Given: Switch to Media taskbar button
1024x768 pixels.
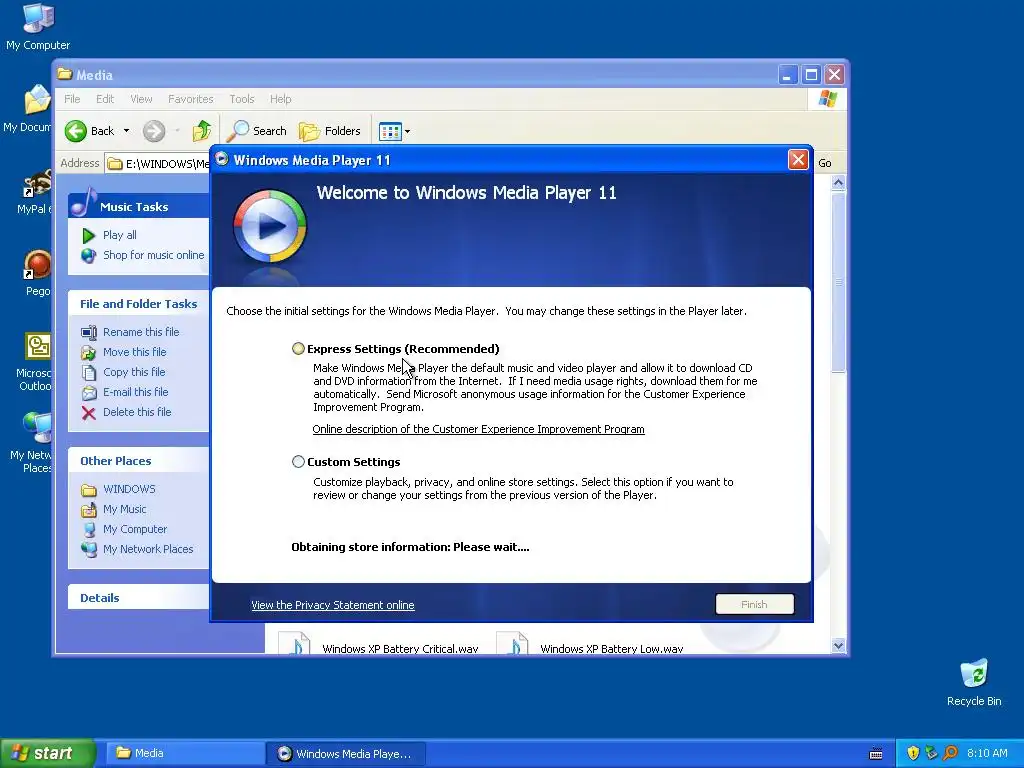Looking at the screenshot, I should point(184,753).
